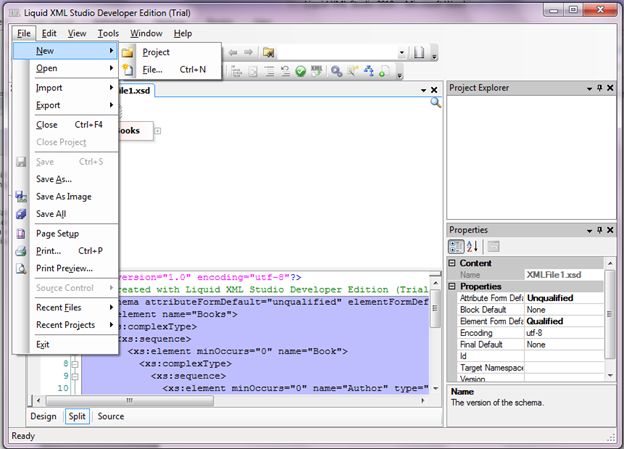Expand the Books element node
The width and height of the screenshot is (624, 449).
click(158, 131)
